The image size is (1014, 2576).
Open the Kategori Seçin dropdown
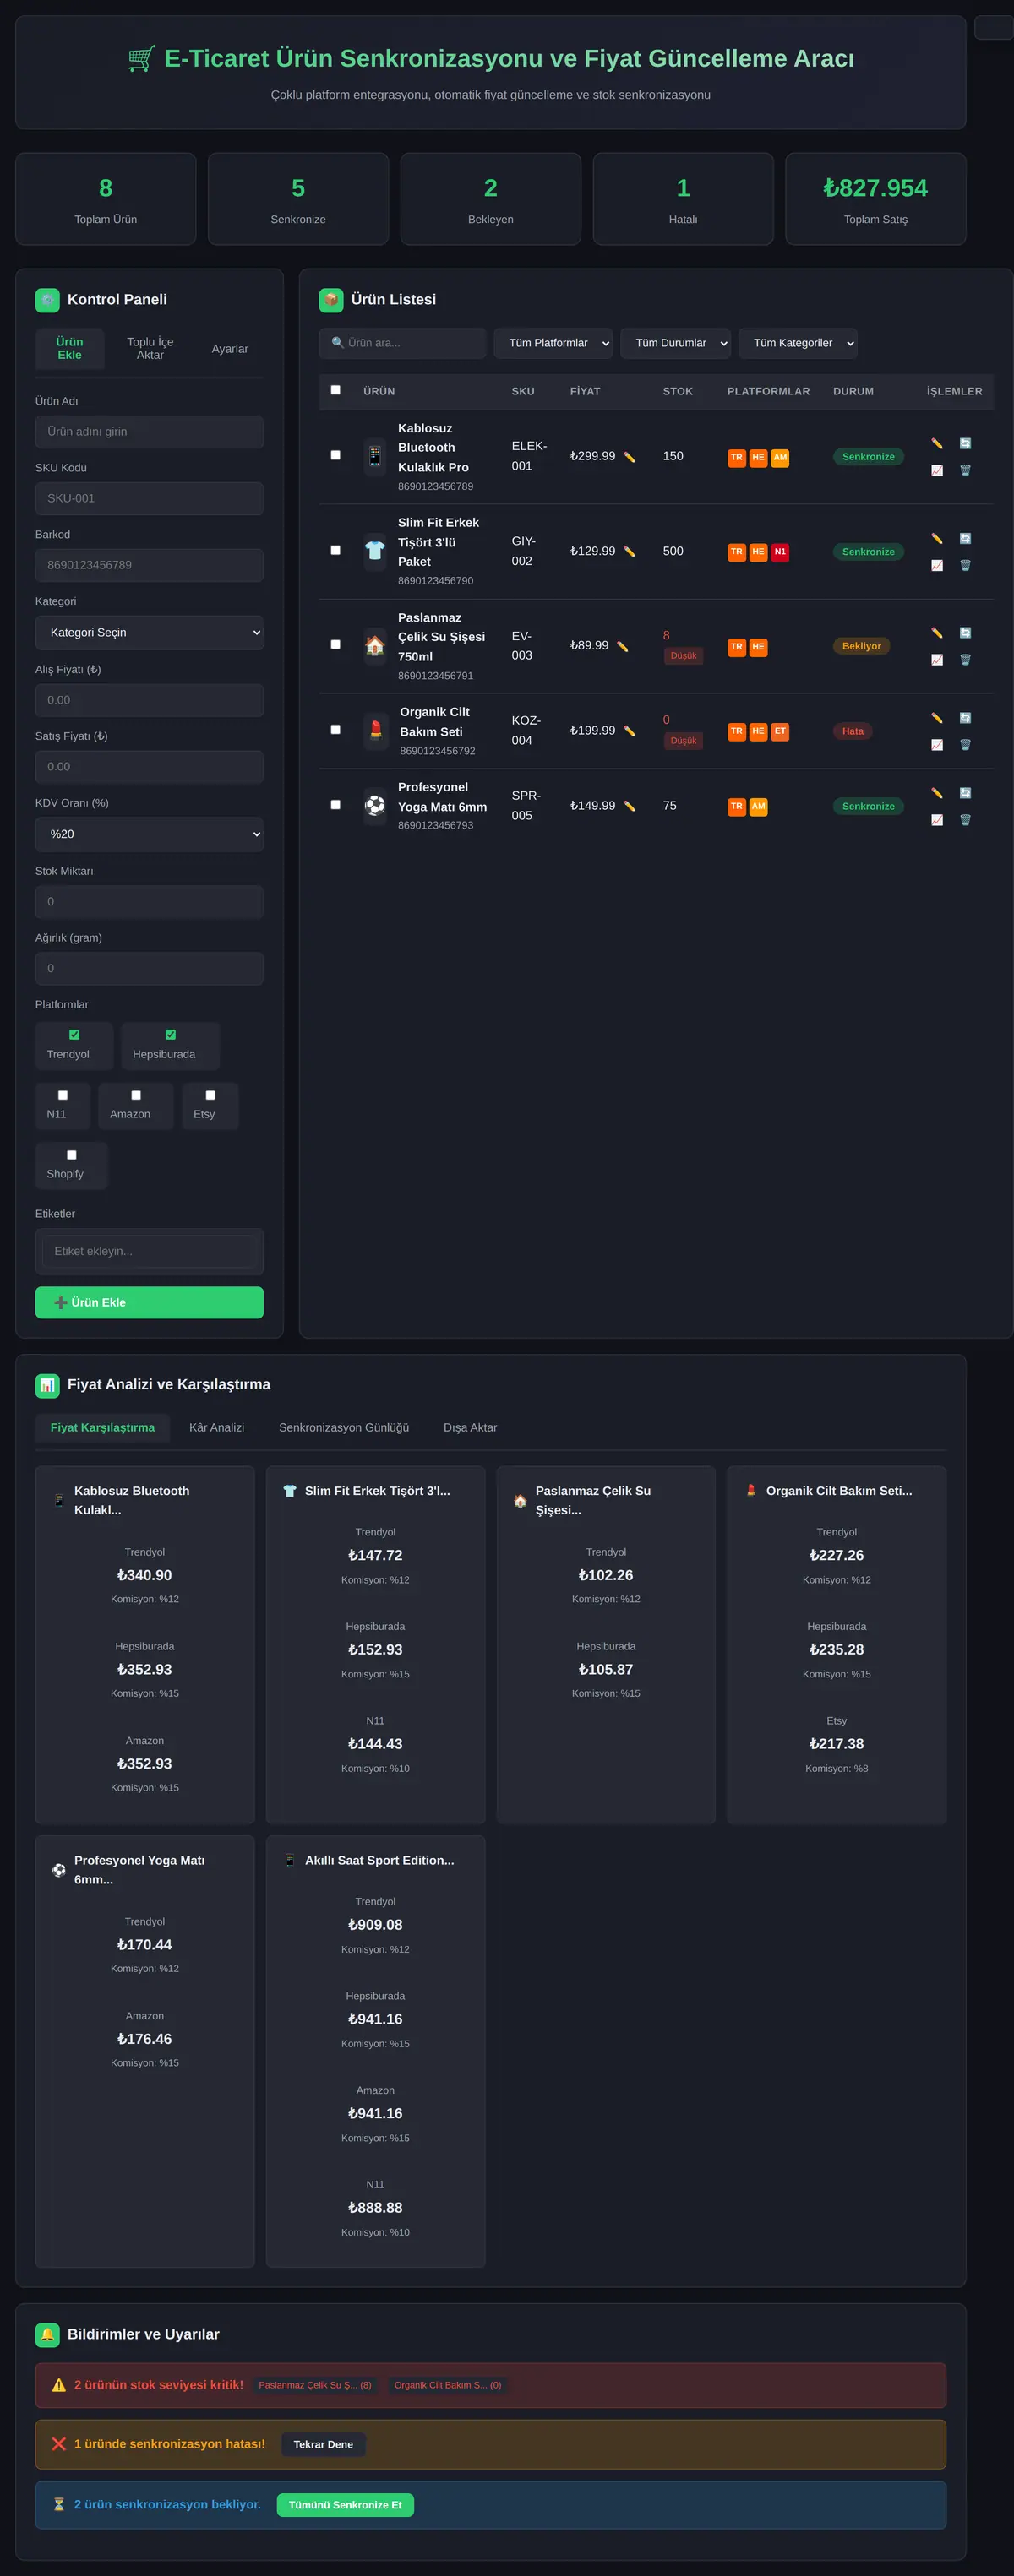150,633
